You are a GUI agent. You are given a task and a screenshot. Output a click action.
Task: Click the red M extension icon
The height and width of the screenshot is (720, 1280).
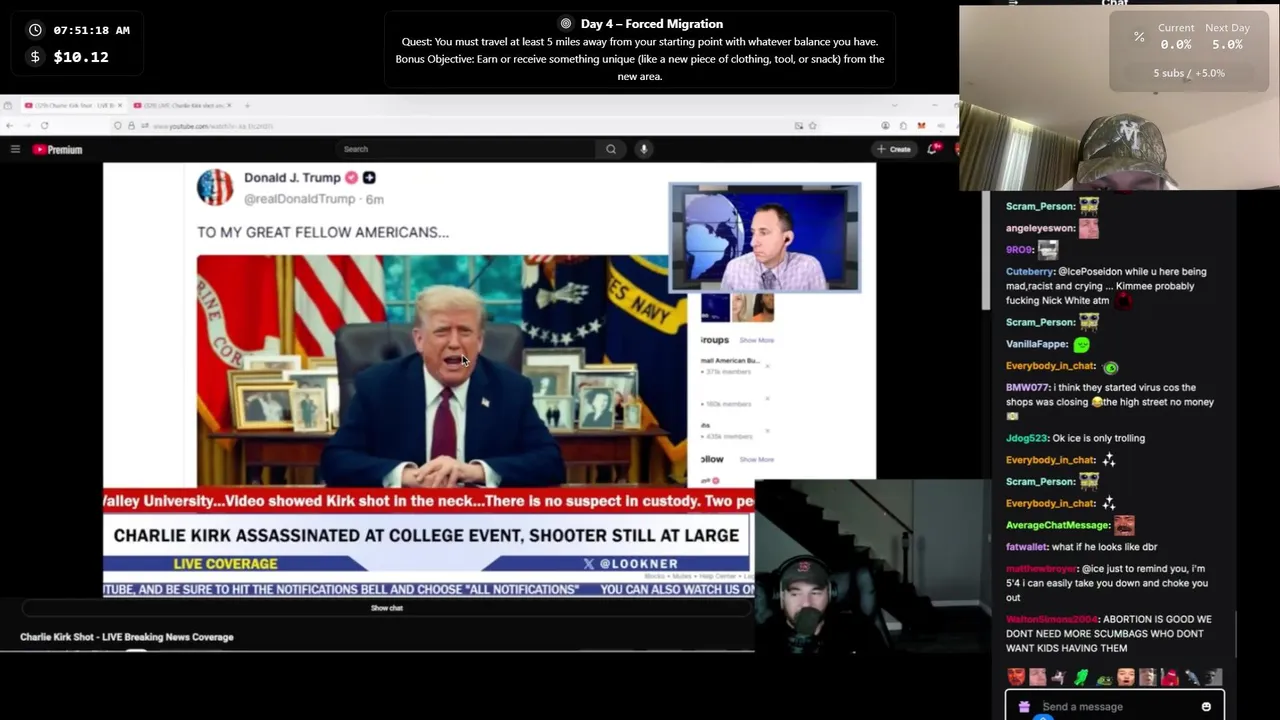(x=921, y=125)
